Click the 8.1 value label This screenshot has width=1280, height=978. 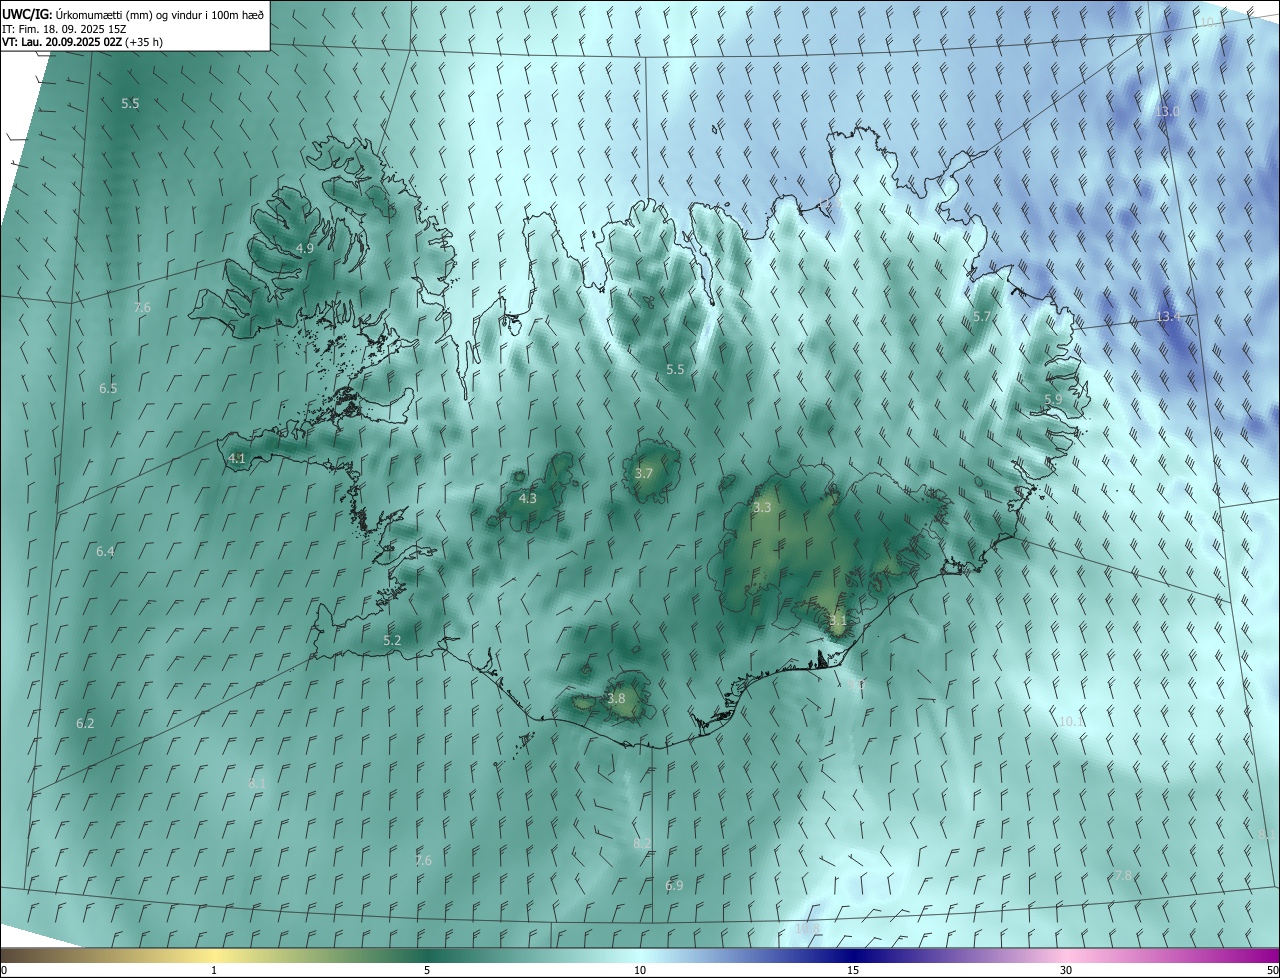(x=257, y=783)
